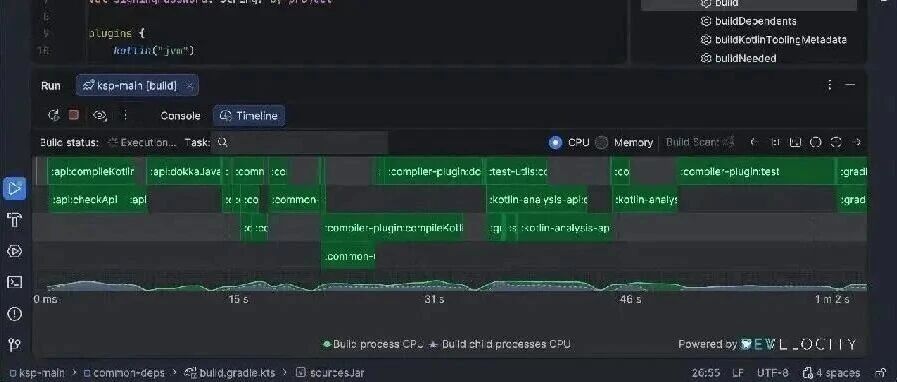Click the second circular timeline toolbar icon

click(x=836, y=142)
